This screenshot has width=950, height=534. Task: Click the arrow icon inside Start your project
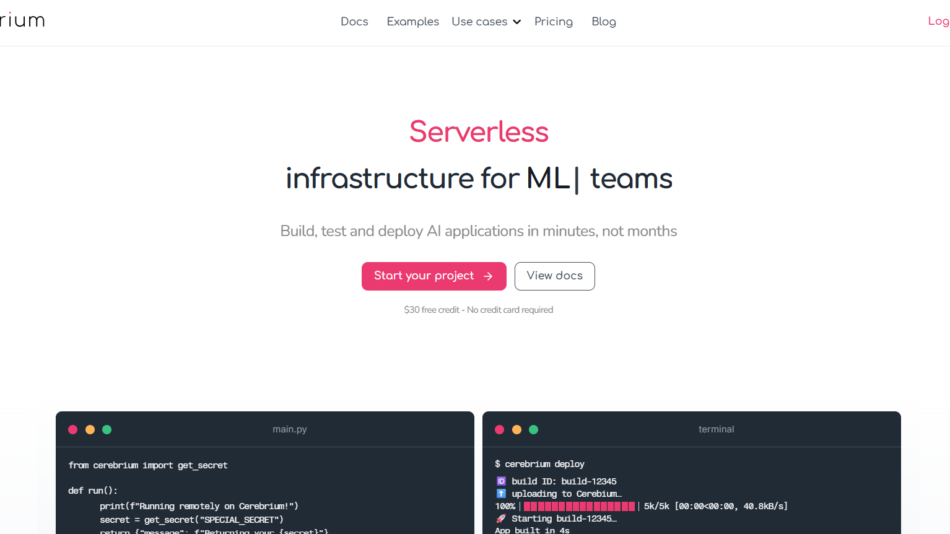(x=488, y=277)
